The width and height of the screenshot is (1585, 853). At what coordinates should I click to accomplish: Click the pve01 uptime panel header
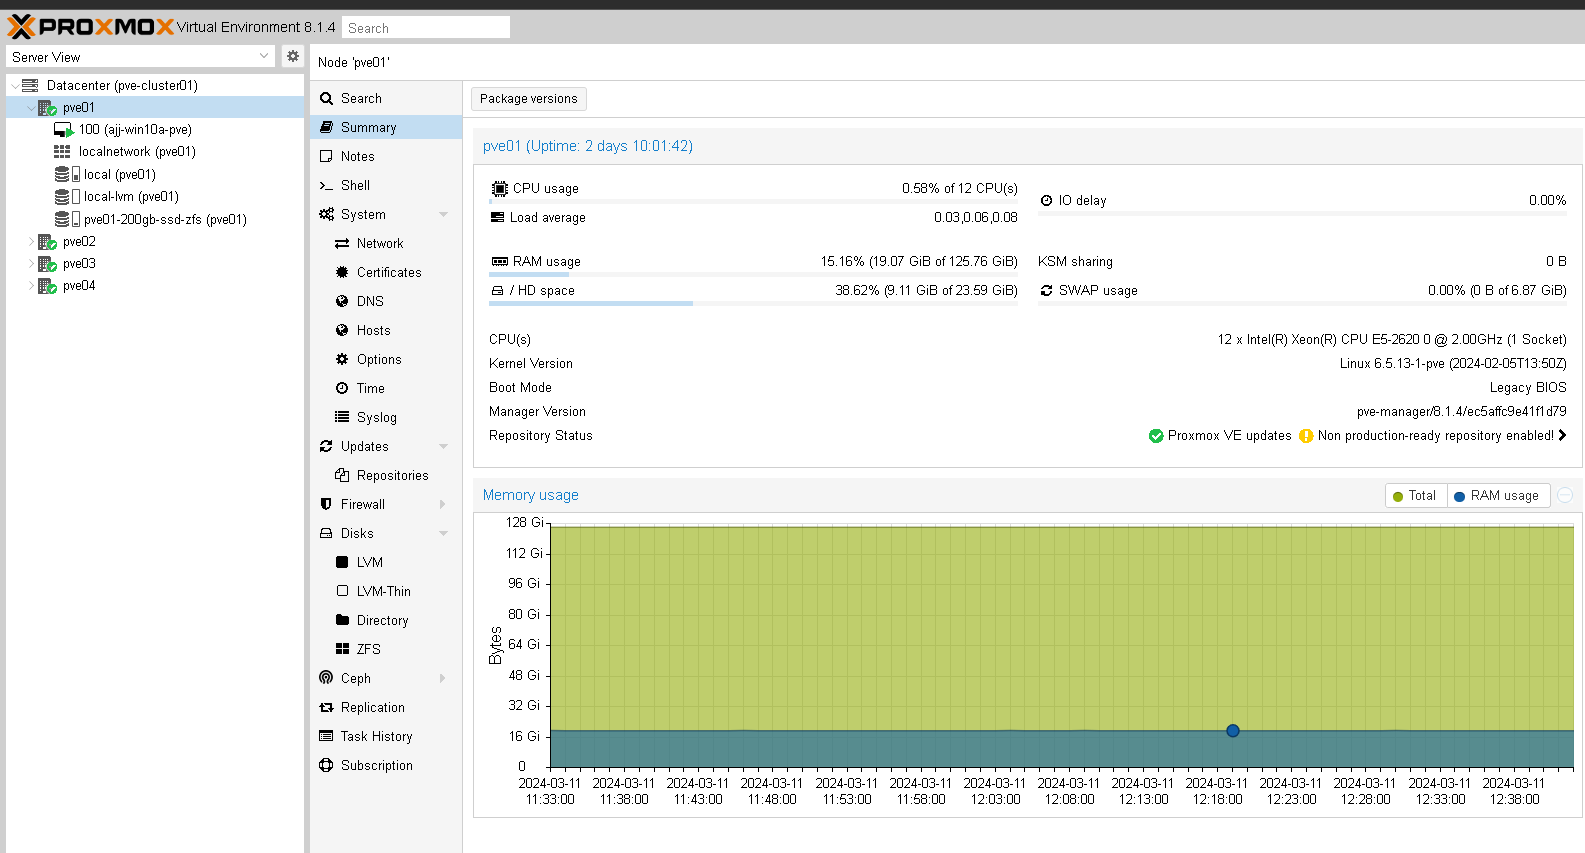(x=588, y=146)
